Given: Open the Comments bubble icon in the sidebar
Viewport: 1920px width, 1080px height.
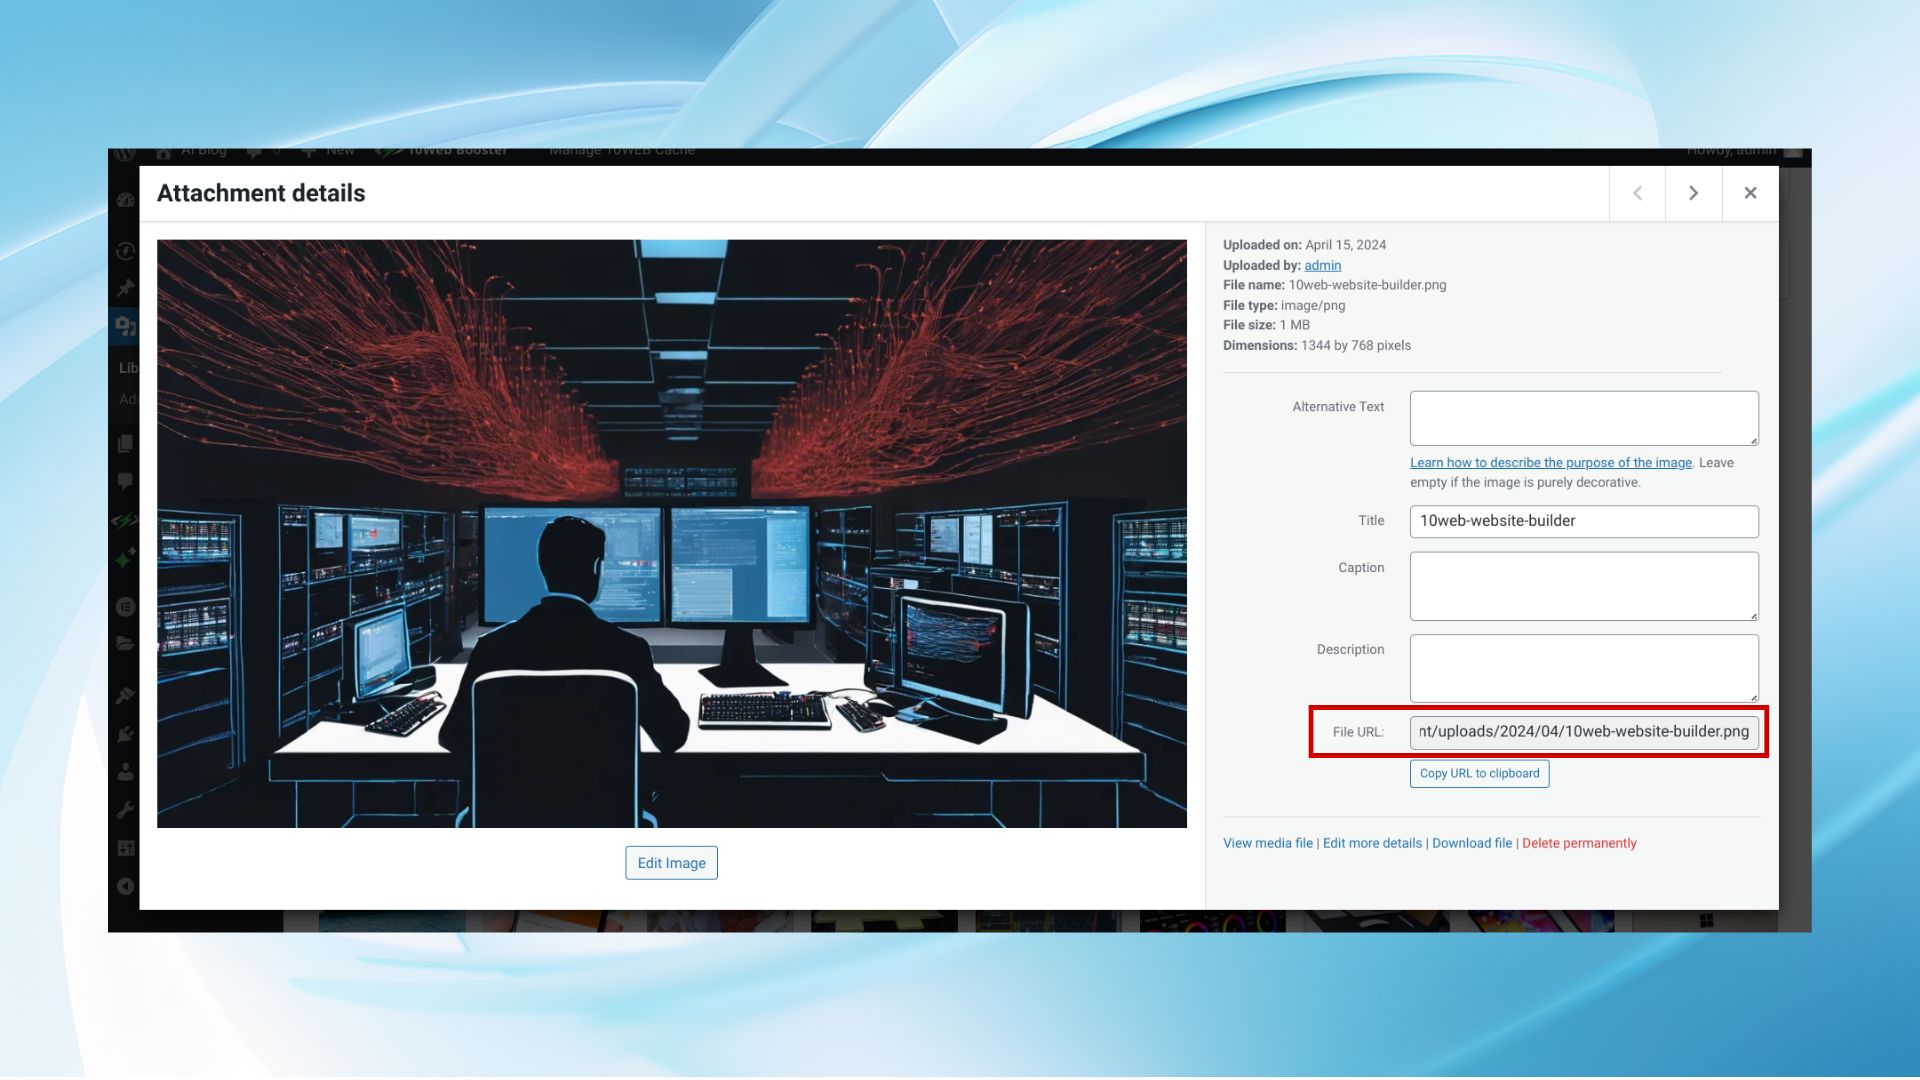Looking at the screenshot, I should [125, 481].
